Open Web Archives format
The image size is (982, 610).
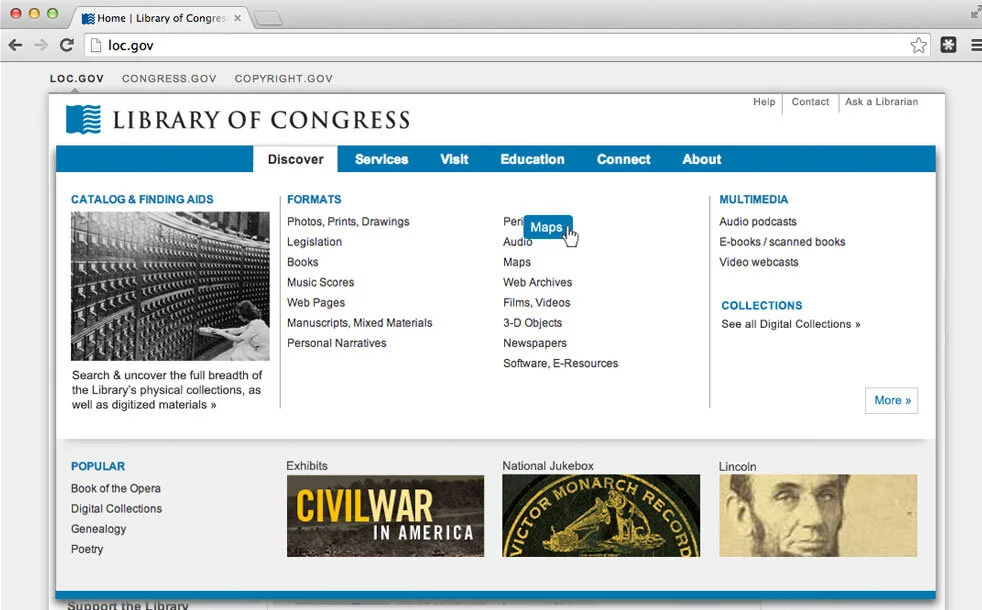coord(537,282)
